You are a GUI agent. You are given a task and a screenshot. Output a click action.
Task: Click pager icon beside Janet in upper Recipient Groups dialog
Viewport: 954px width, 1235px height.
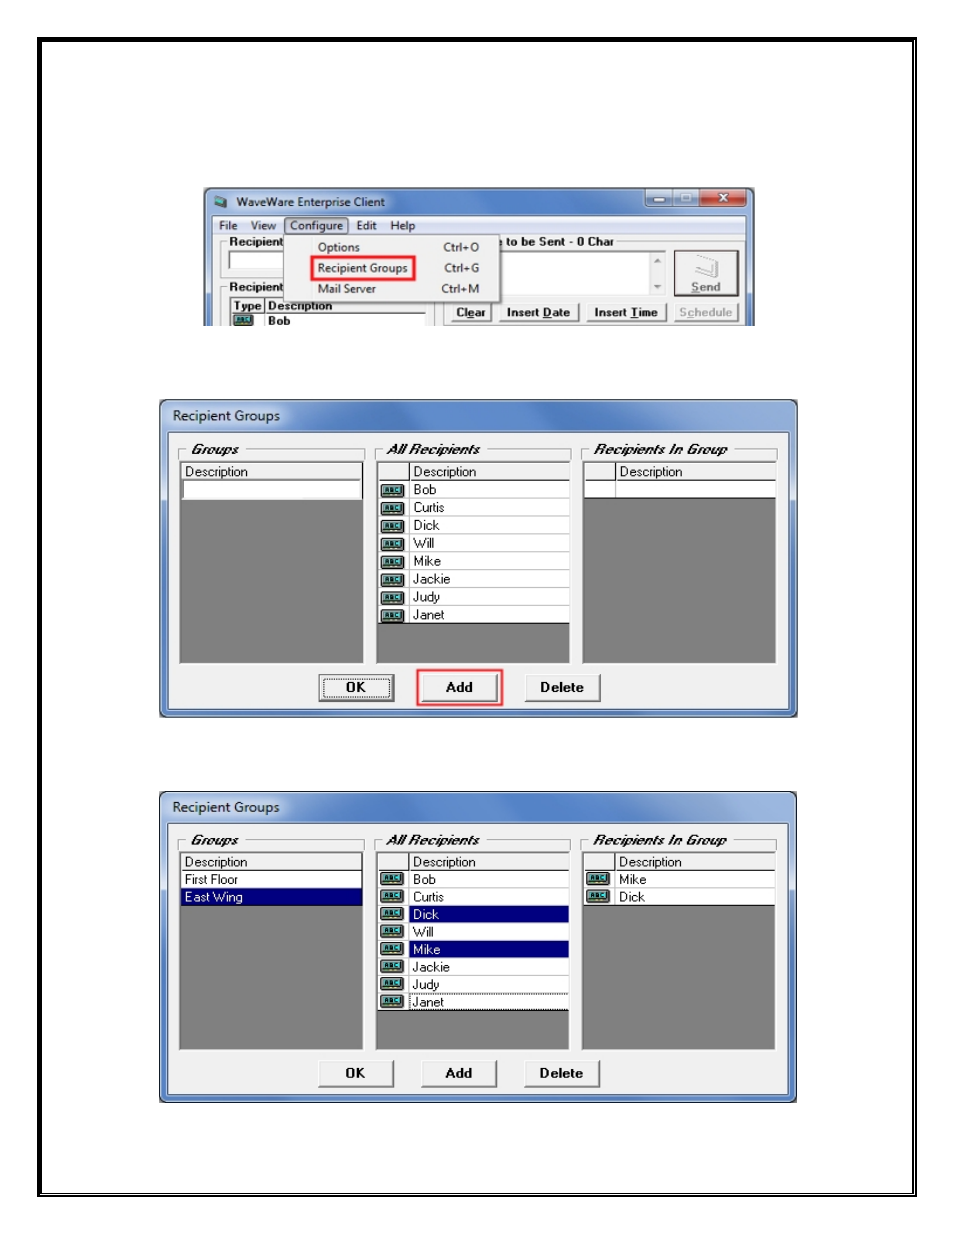392,616
